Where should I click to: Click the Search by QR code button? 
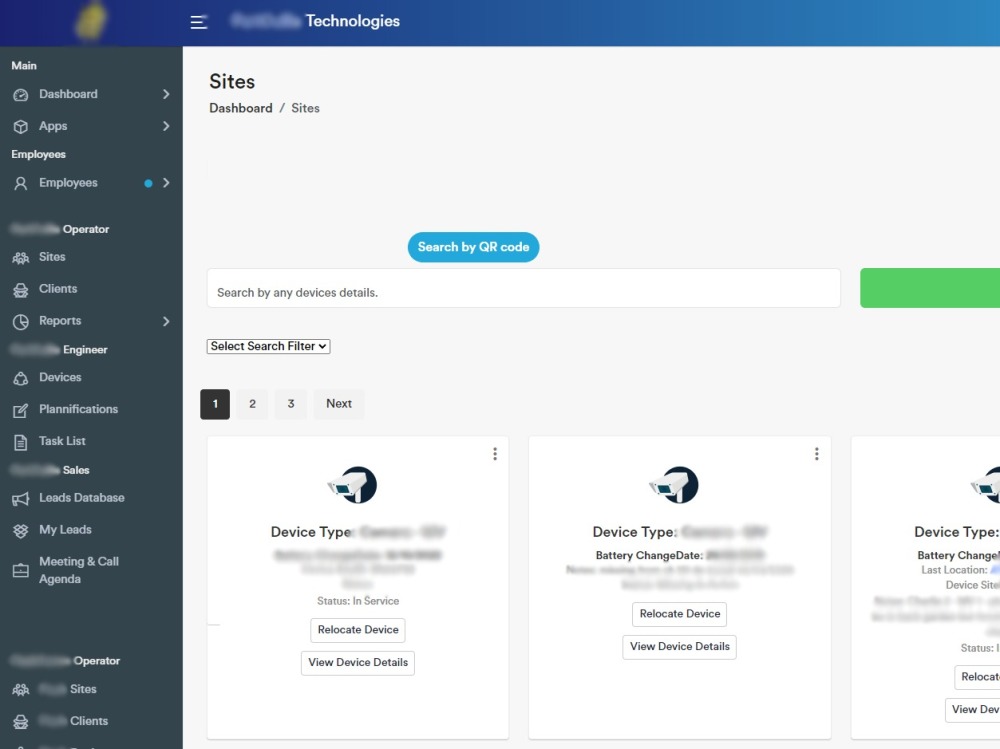tap(473, 247)
